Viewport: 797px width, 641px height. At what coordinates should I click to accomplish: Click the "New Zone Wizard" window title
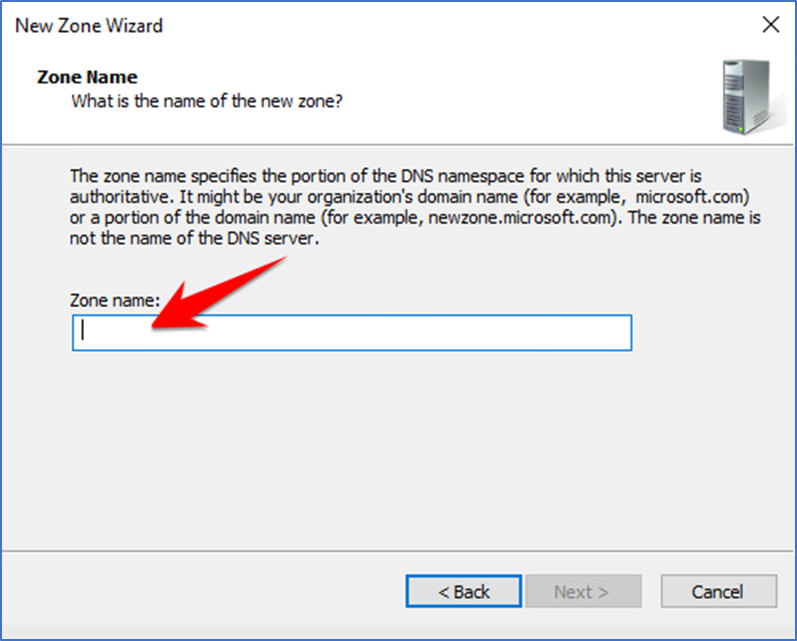click(89, 25)
